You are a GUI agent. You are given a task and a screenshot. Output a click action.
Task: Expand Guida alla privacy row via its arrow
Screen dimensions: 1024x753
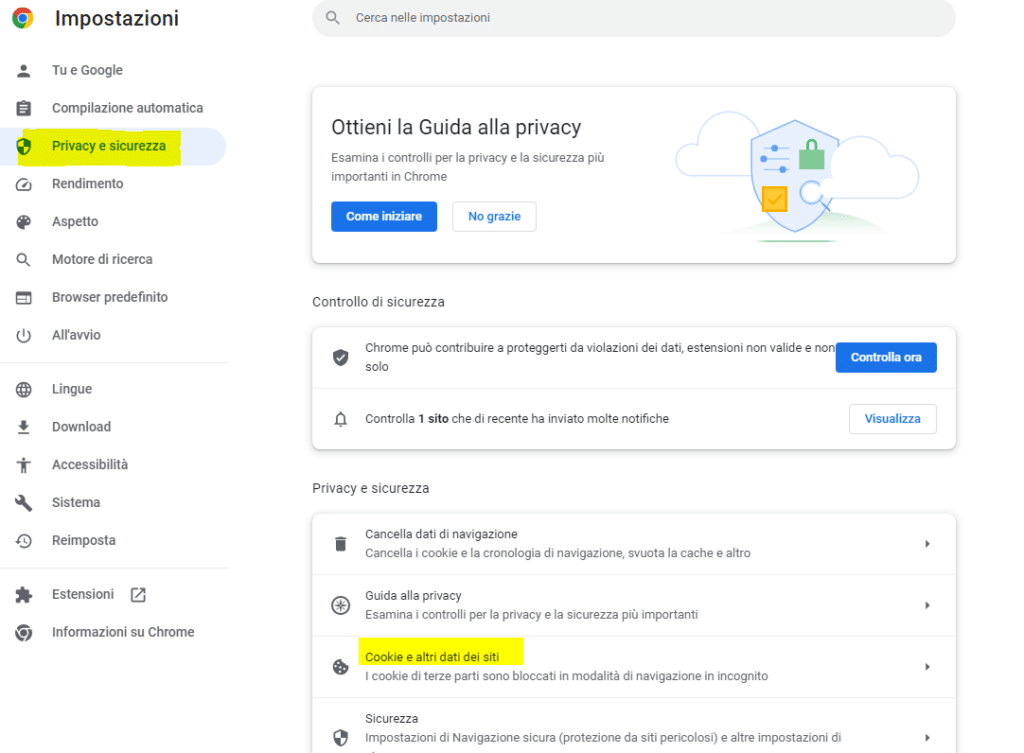(927, 605)
